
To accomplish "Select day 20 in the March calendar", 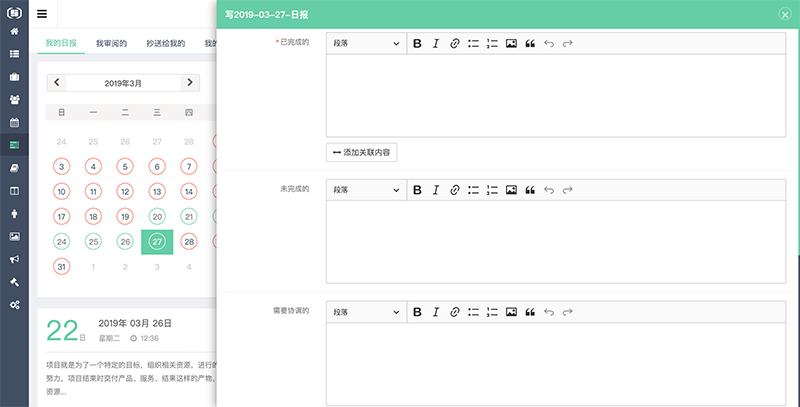I will coord(157,216).
